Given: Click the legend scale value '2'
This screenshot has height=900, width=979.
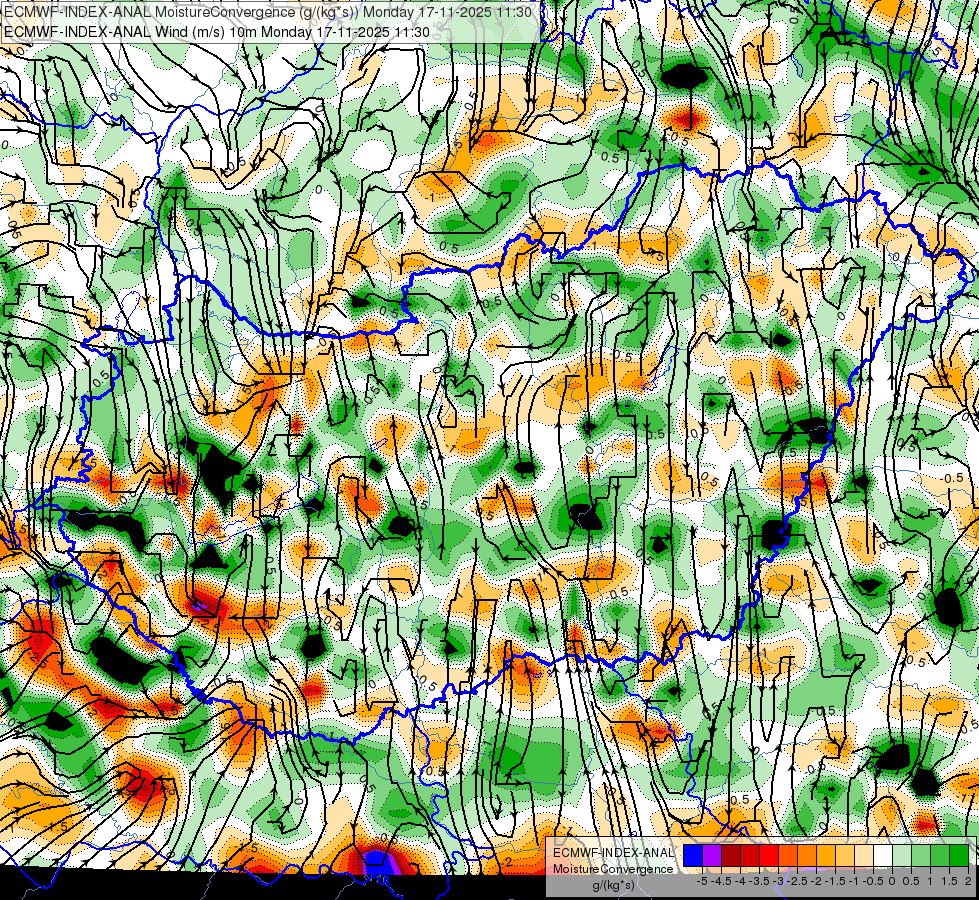Looking at the screenshot, I should tap(968, 881).
